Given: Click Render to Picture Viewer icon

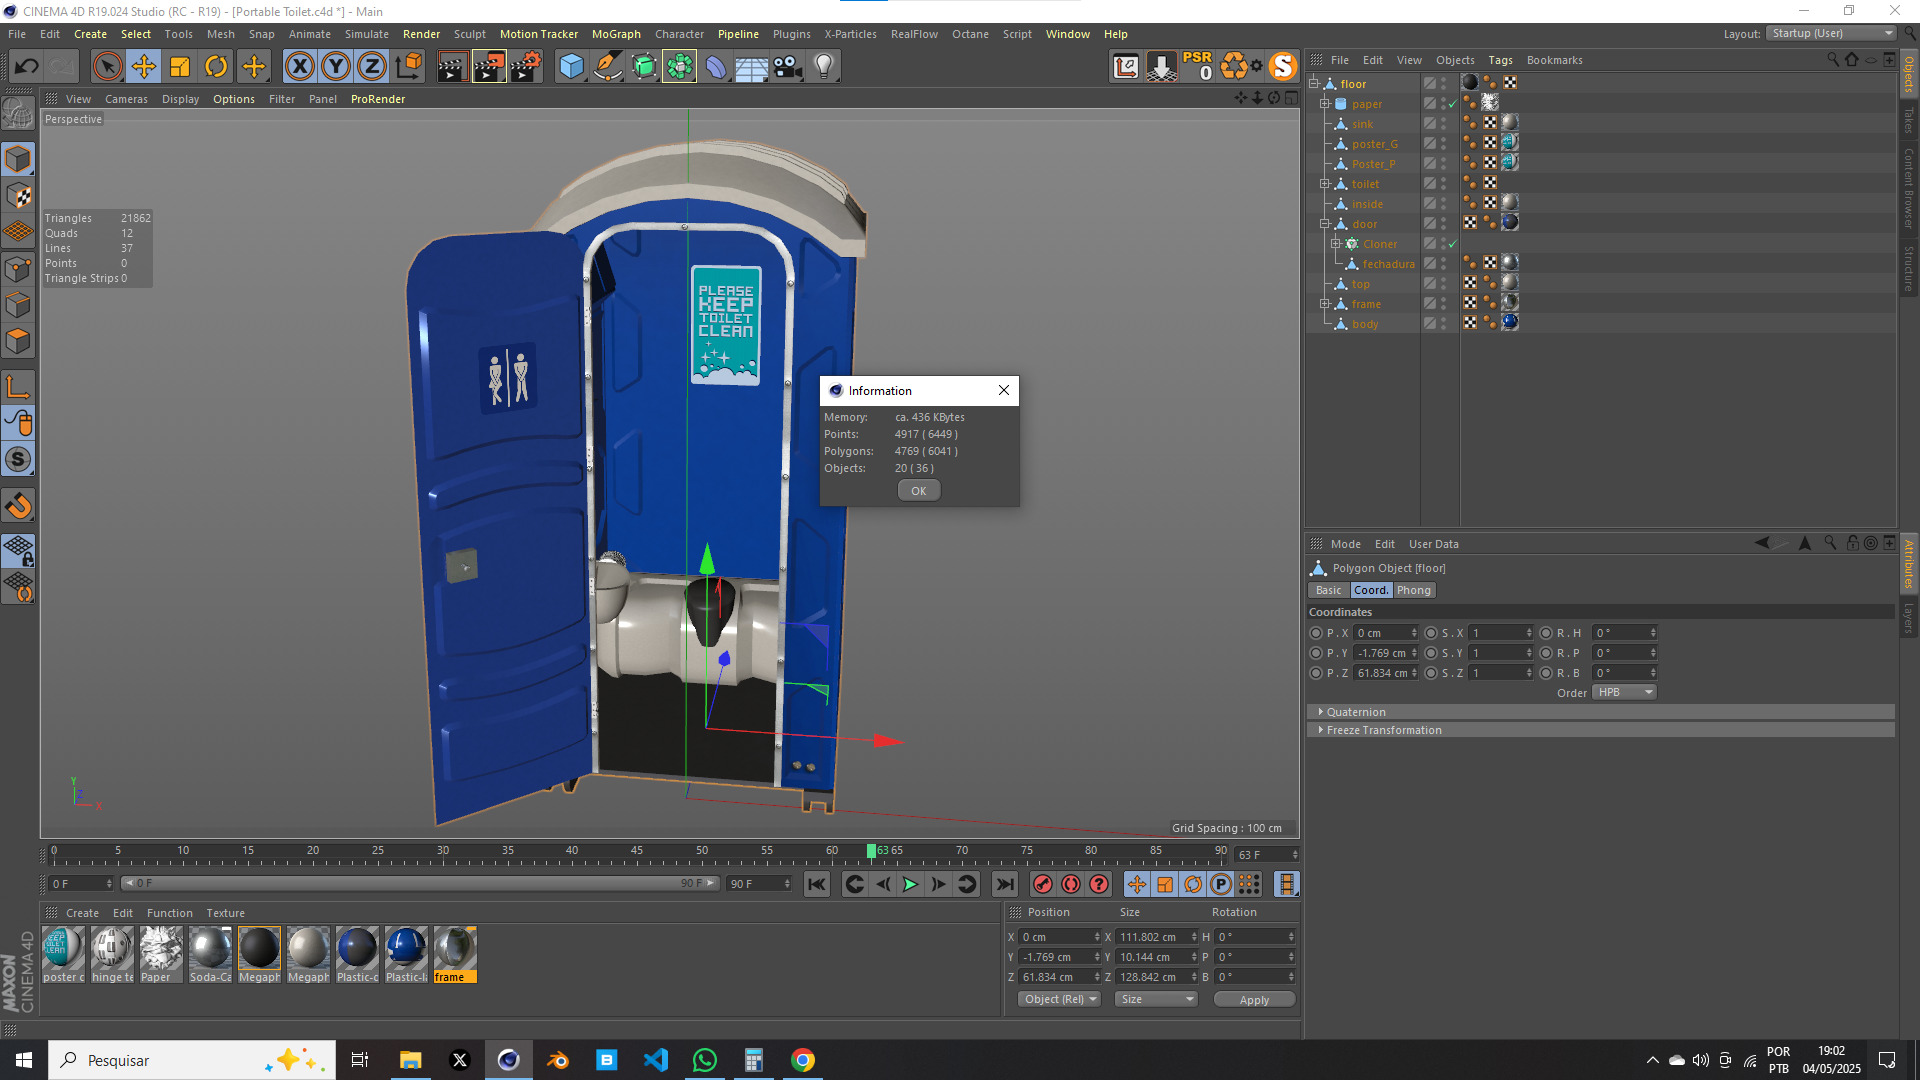Looking at the screenshot, I should 489,67.
